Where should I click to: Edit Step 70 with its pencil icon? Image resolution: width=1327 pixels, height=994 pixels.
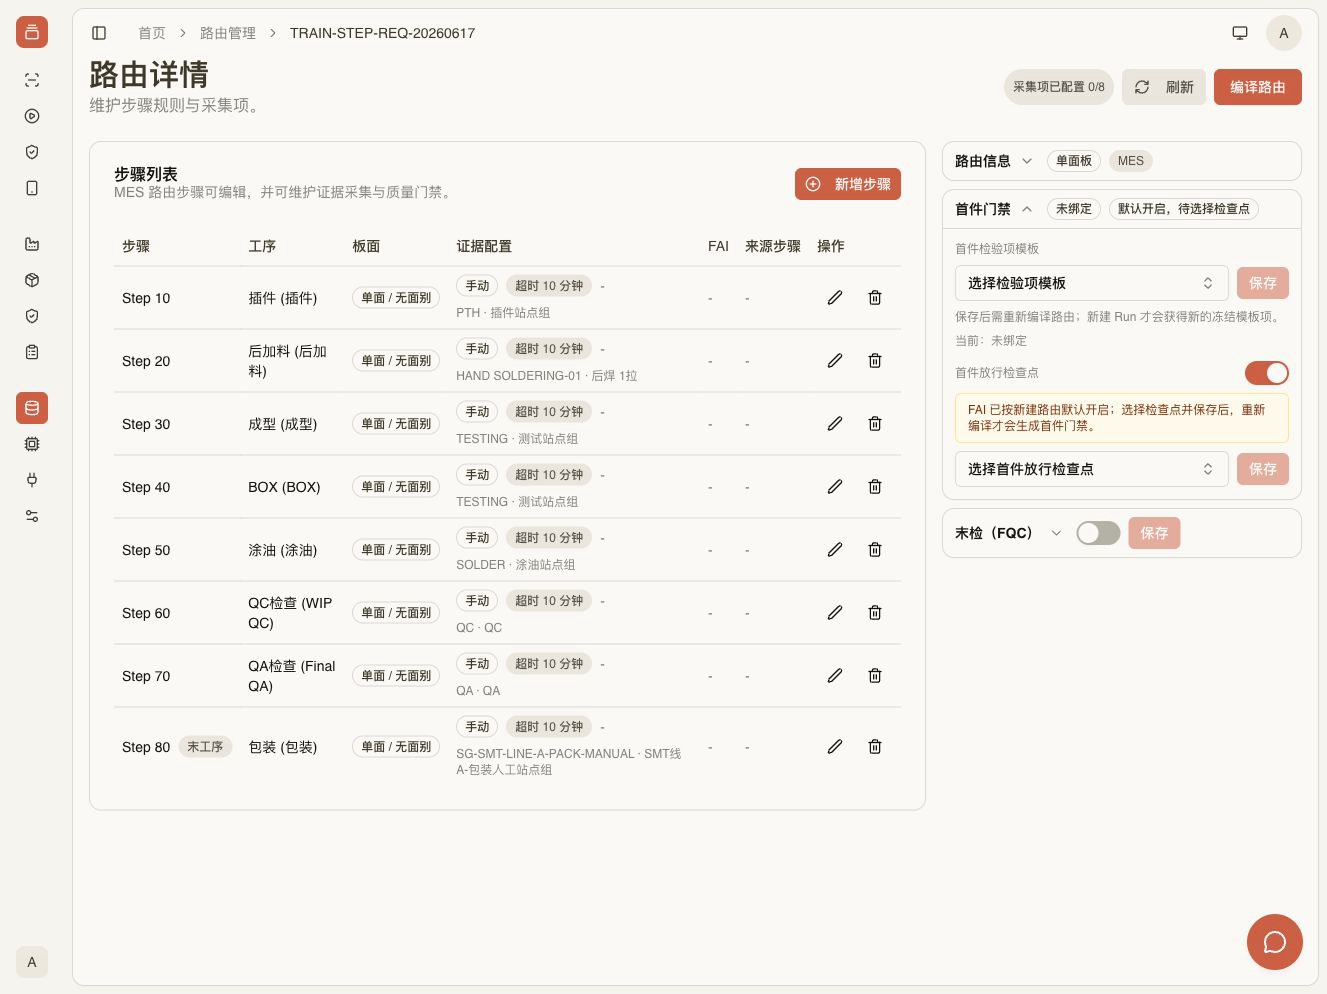click(835, 676)
